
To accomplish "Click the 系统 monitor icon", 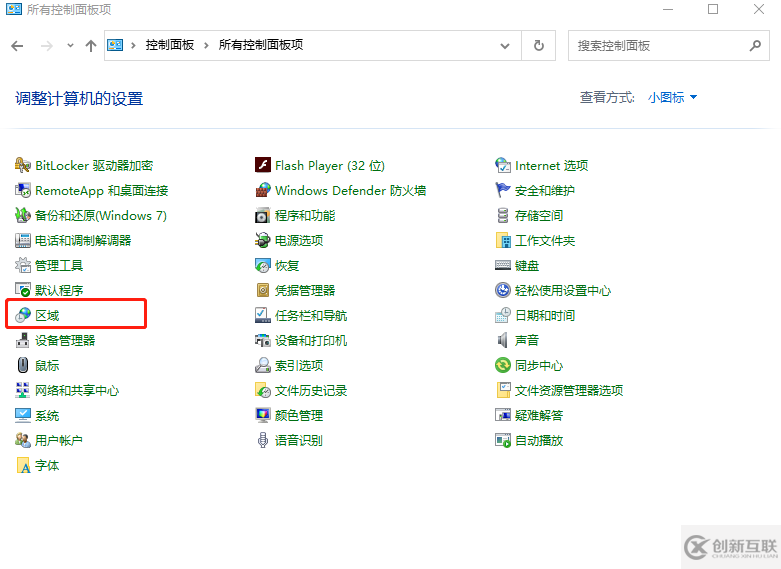I will [x=22, y=415].
